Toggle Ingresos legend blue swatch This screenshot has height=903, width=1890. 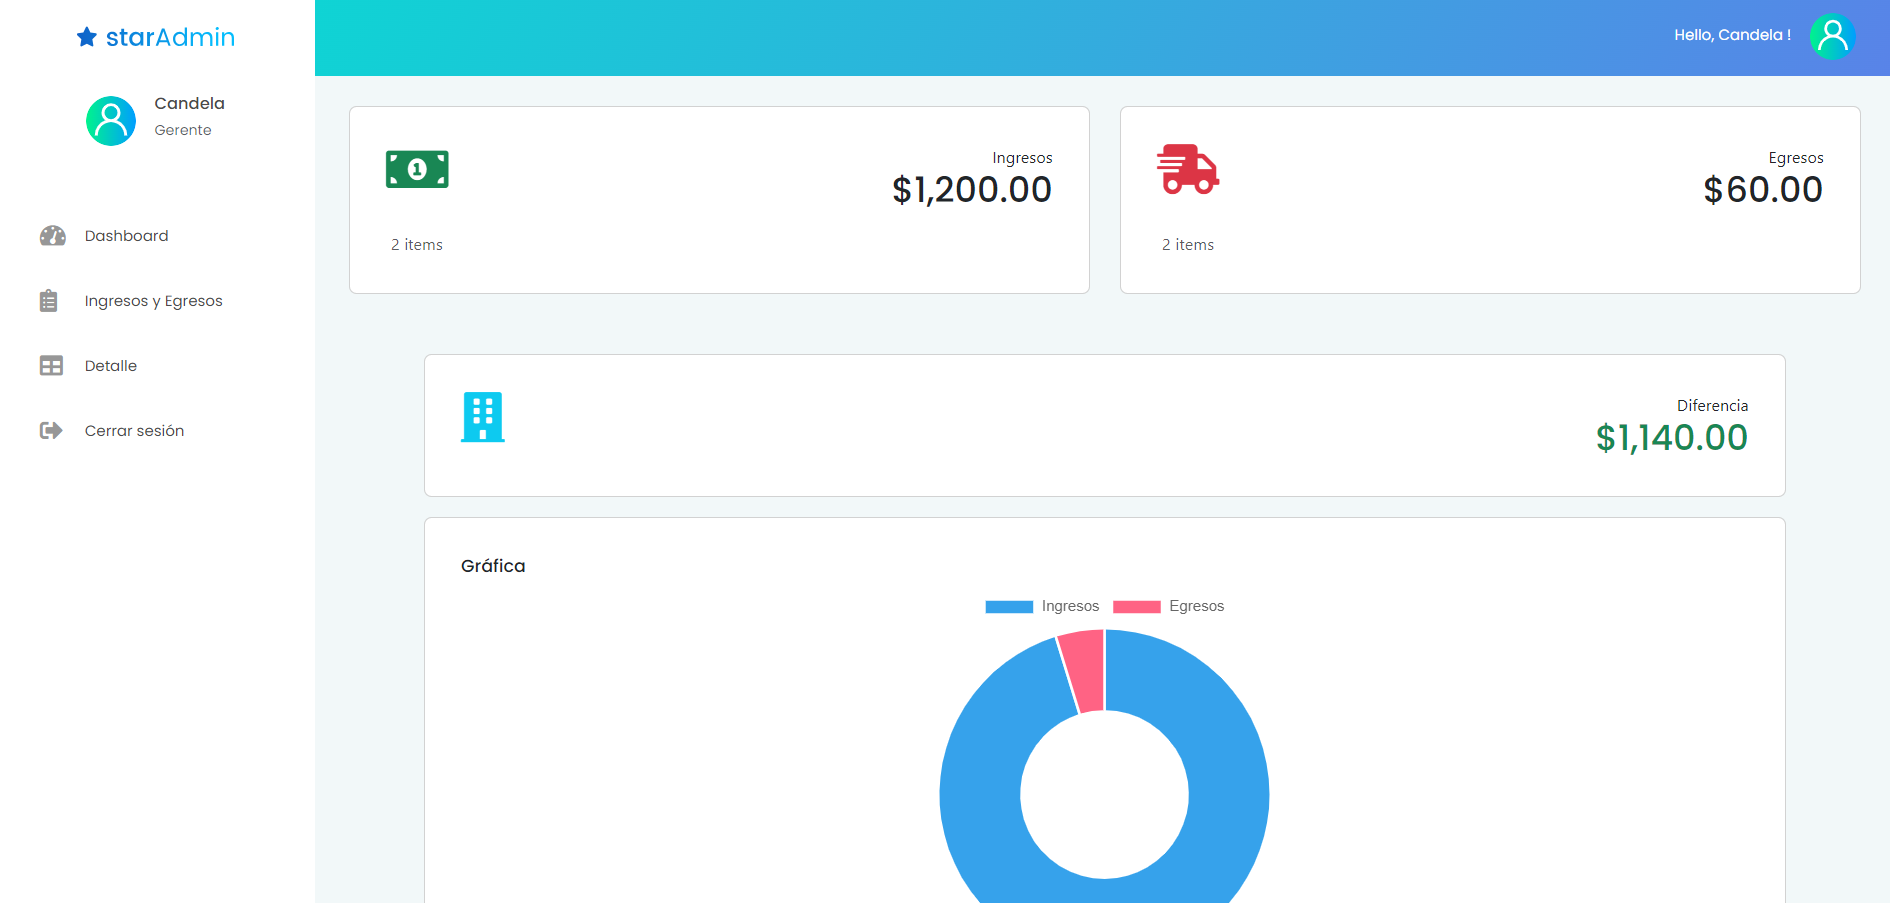(1009, 607)
